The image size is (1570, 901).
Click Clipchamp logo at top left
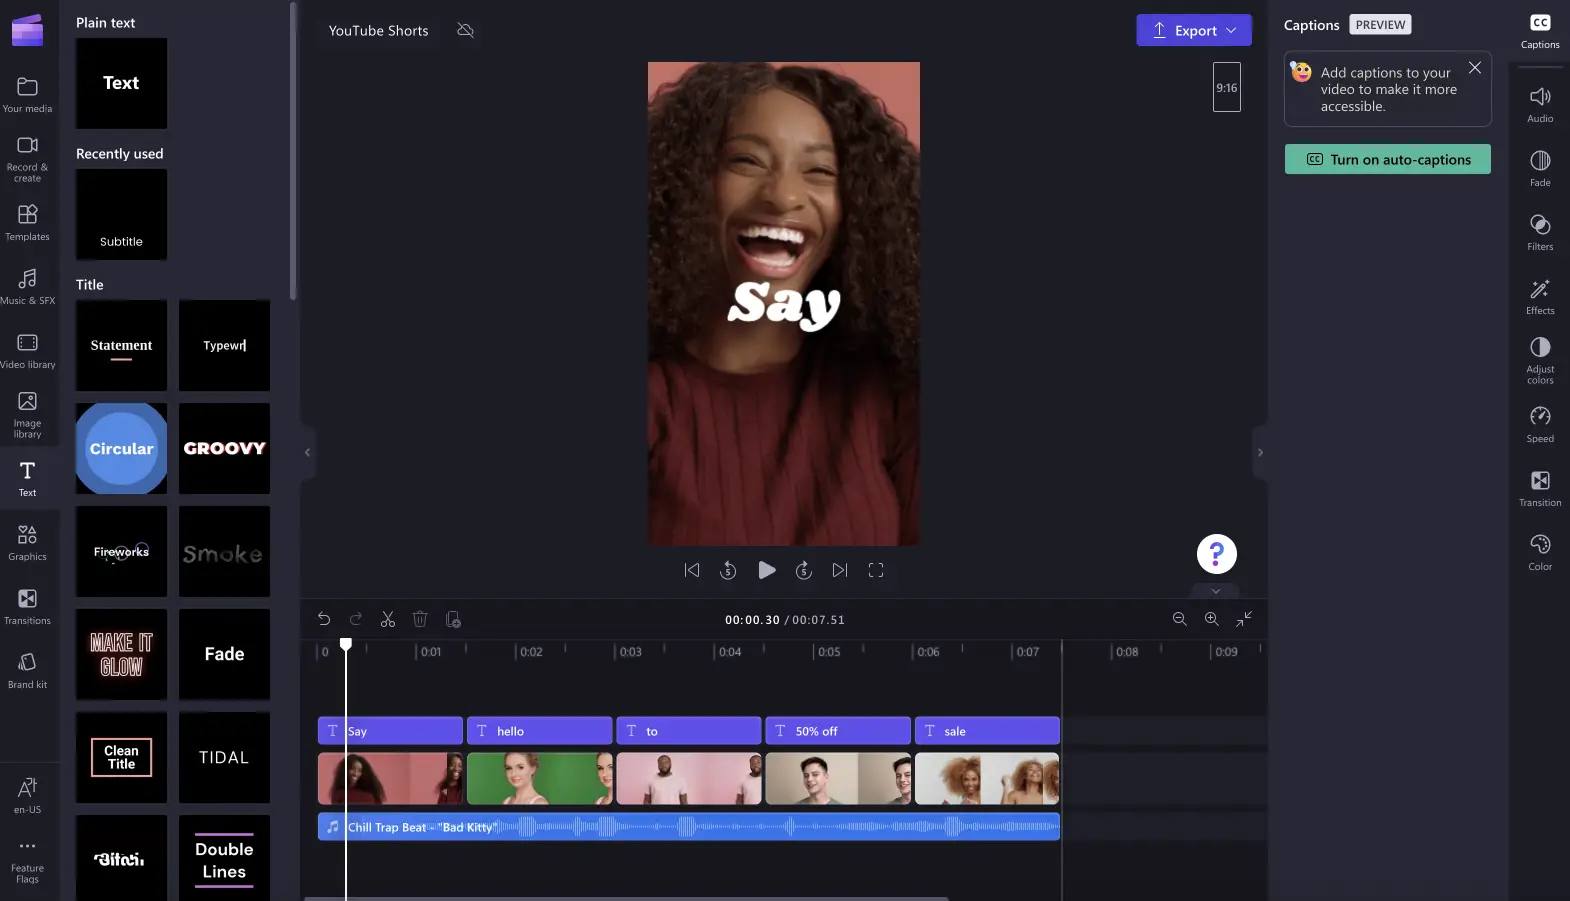[27, 30]
